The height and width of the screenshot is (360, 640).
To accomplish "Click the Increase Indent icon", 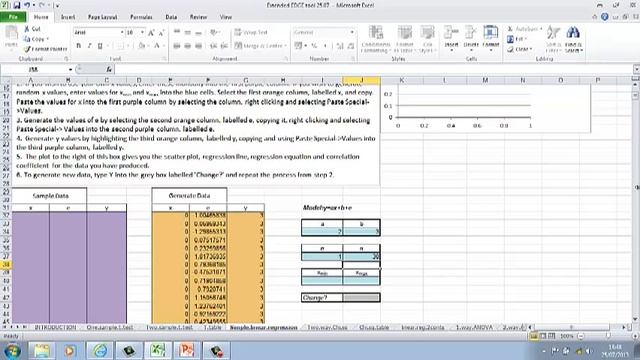I will coord(224,46).
